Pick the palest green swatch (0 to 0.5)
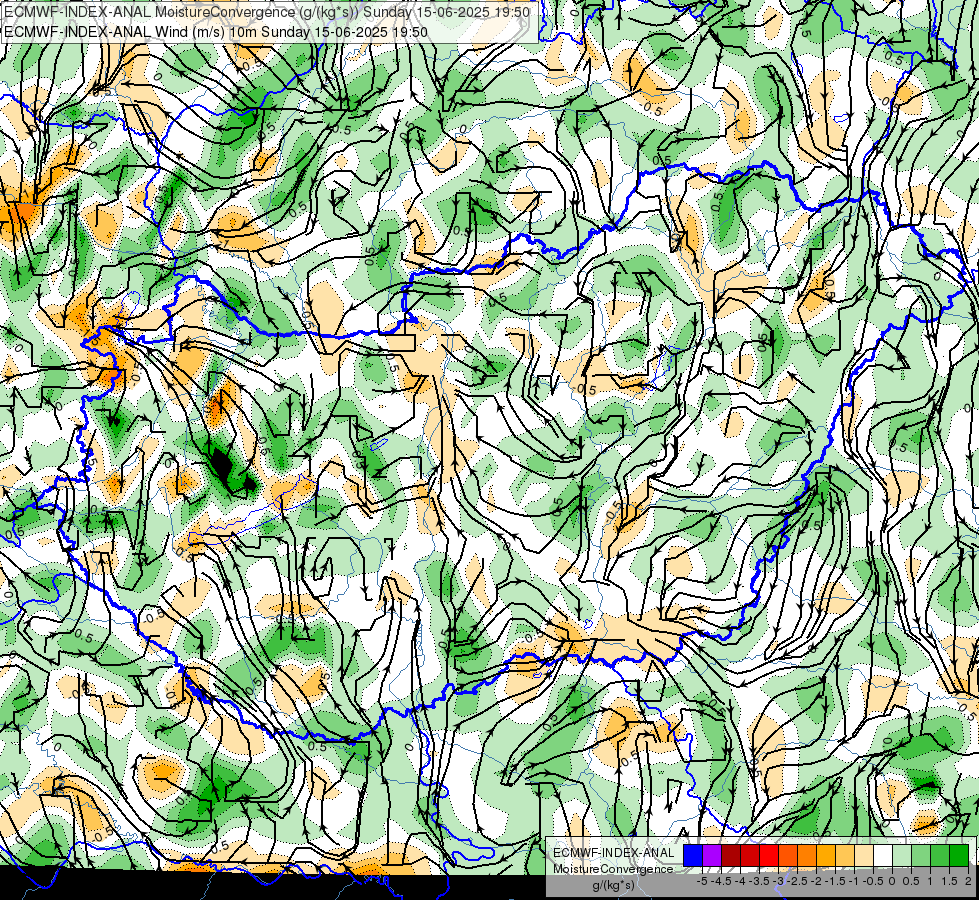Viewport: 979px width, 900px height. point(902,855)
